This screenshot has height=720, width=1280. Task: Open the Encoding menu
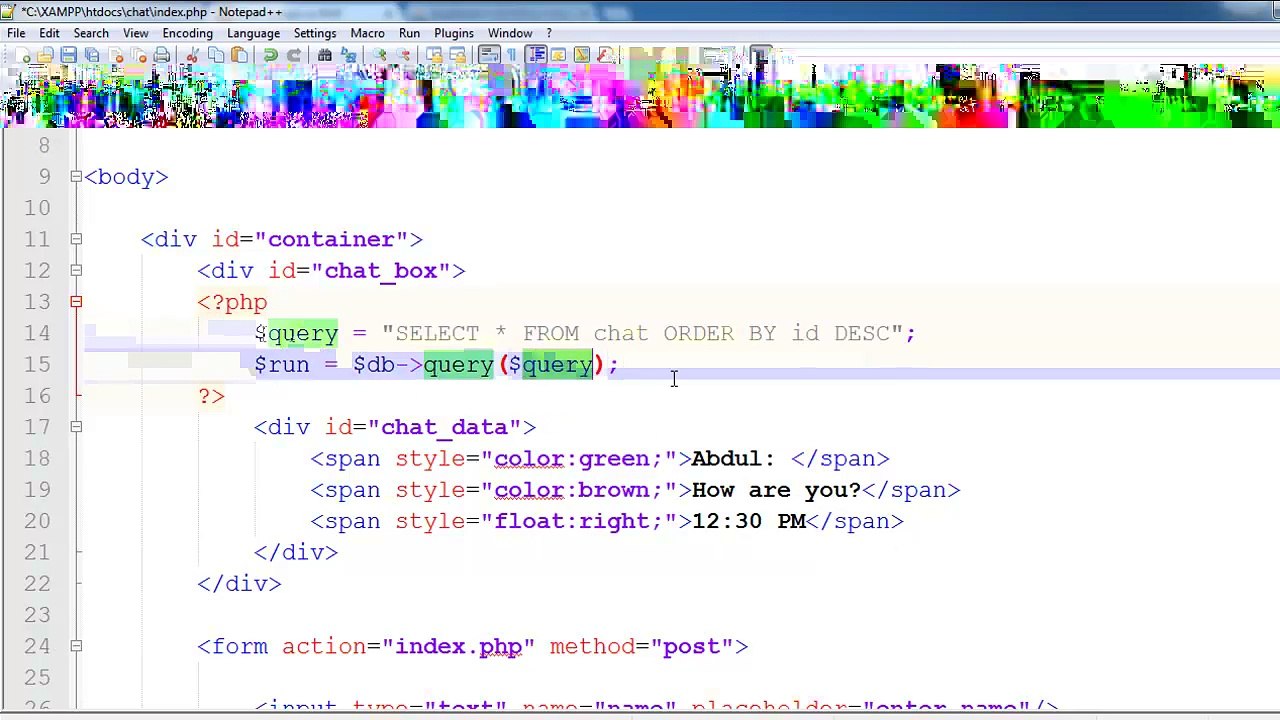[x=188, y=33]
